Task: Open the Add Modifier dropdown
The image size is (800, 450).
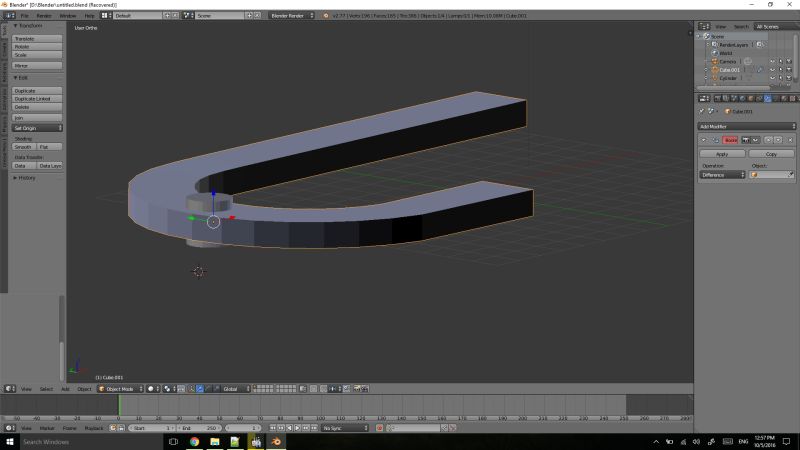Action: (746, 127)
